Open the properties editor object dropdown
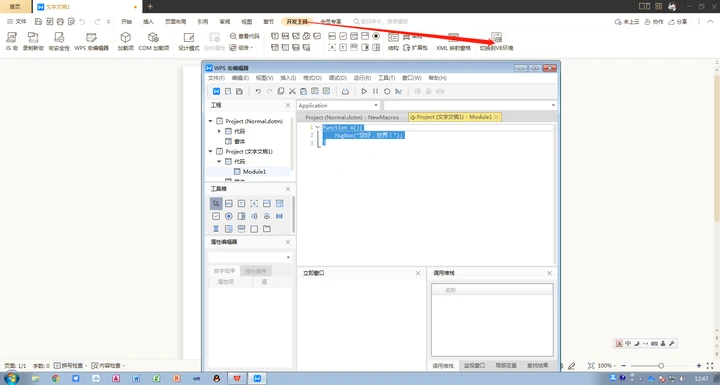The height and width of the screenshot is (385, 720). click(x=250, y=257)
